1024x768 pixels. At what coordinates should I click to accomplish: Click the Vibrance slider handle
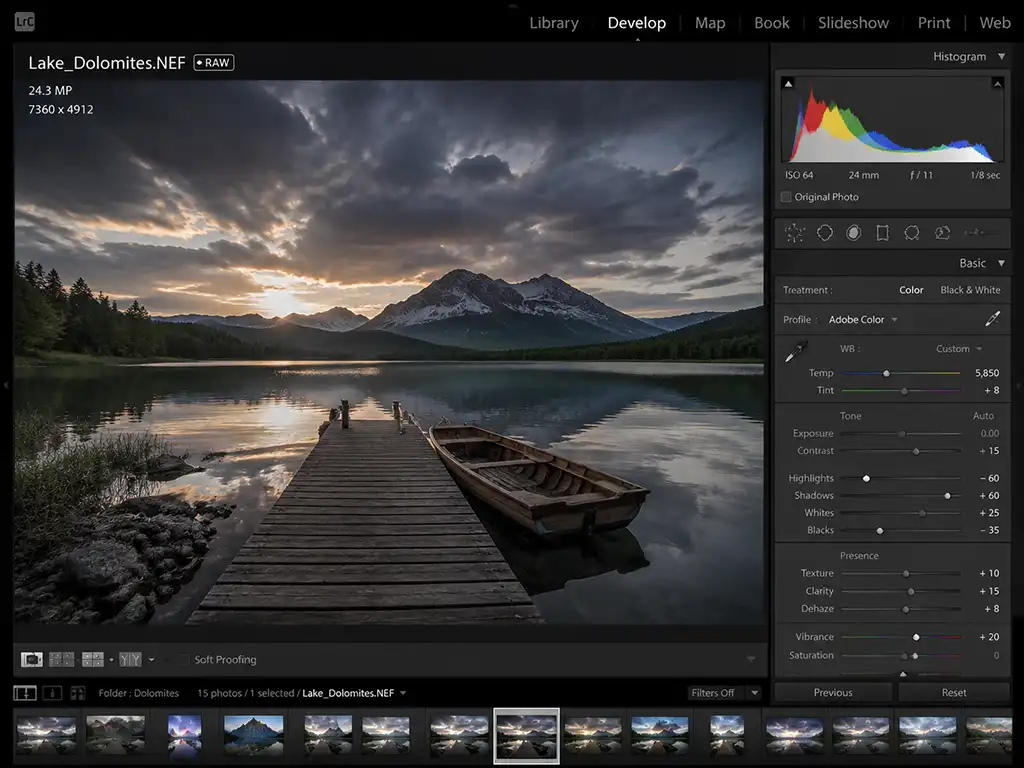(x=916, y=637)
